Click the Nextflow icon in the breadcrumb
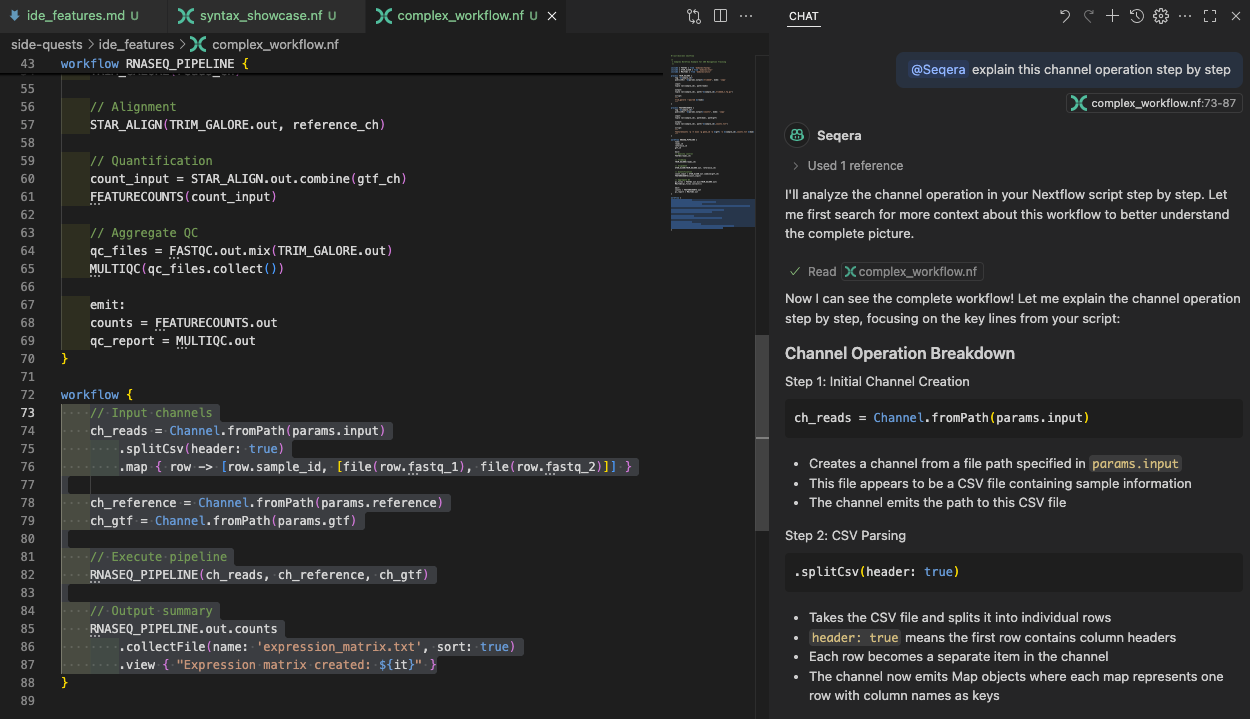Viewport: 1250px width, 719px height. tap(198, 44)
